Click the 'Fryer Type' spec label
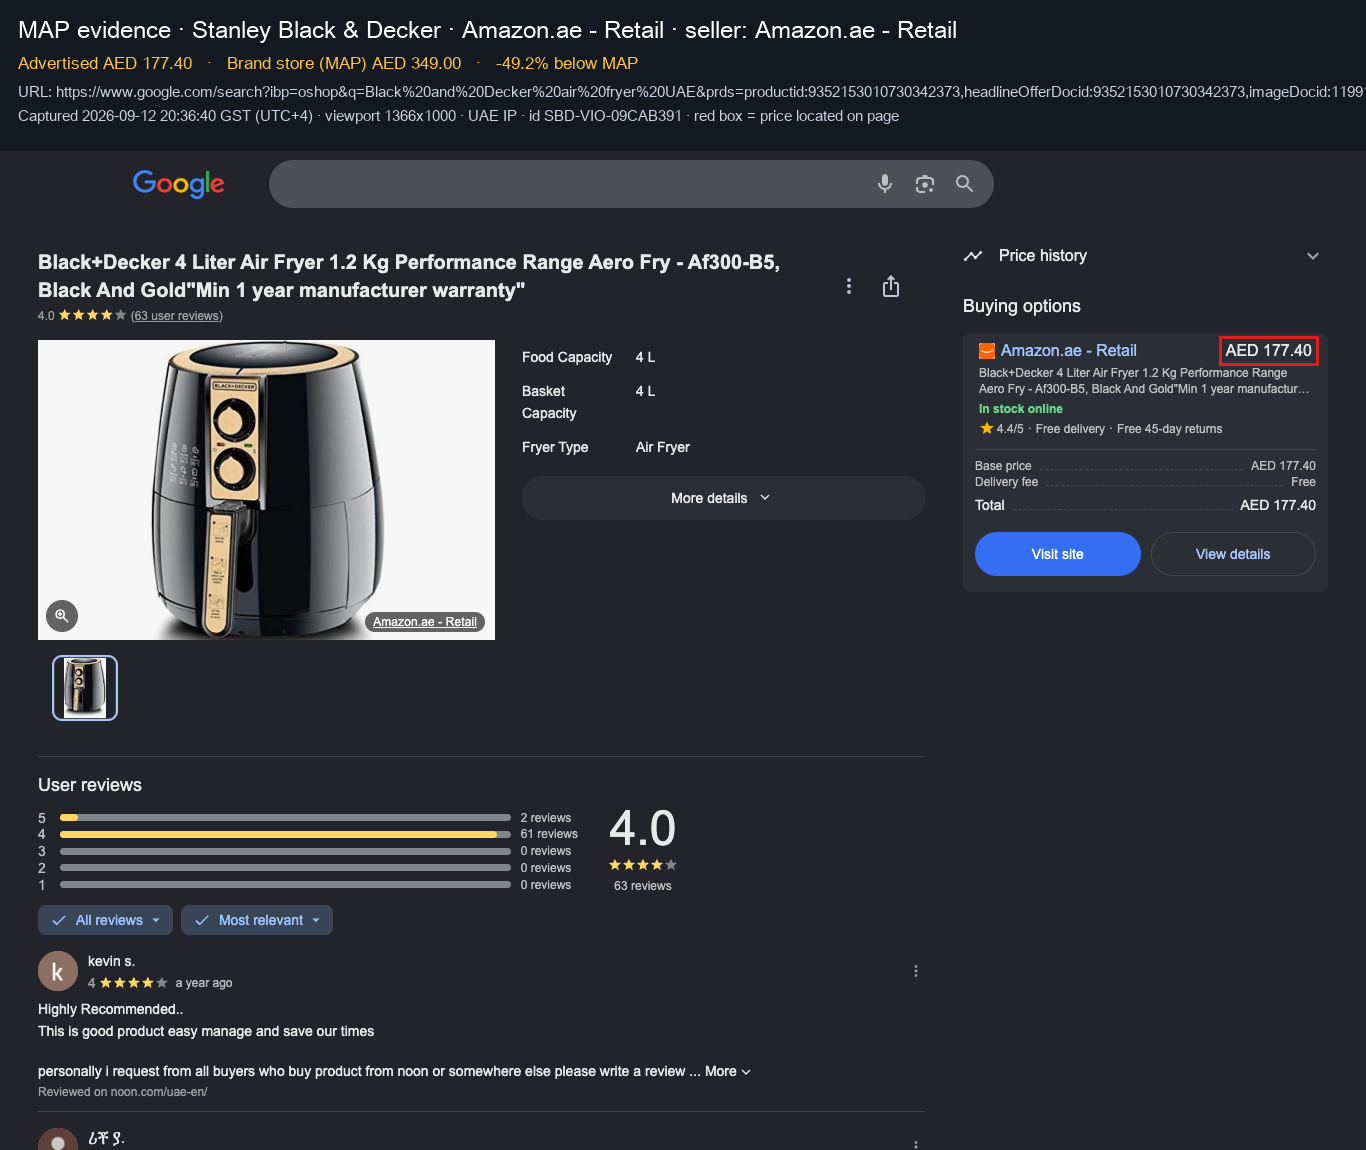The width and height of the screenshot is (1366, 1150). (x=555, y=447)
